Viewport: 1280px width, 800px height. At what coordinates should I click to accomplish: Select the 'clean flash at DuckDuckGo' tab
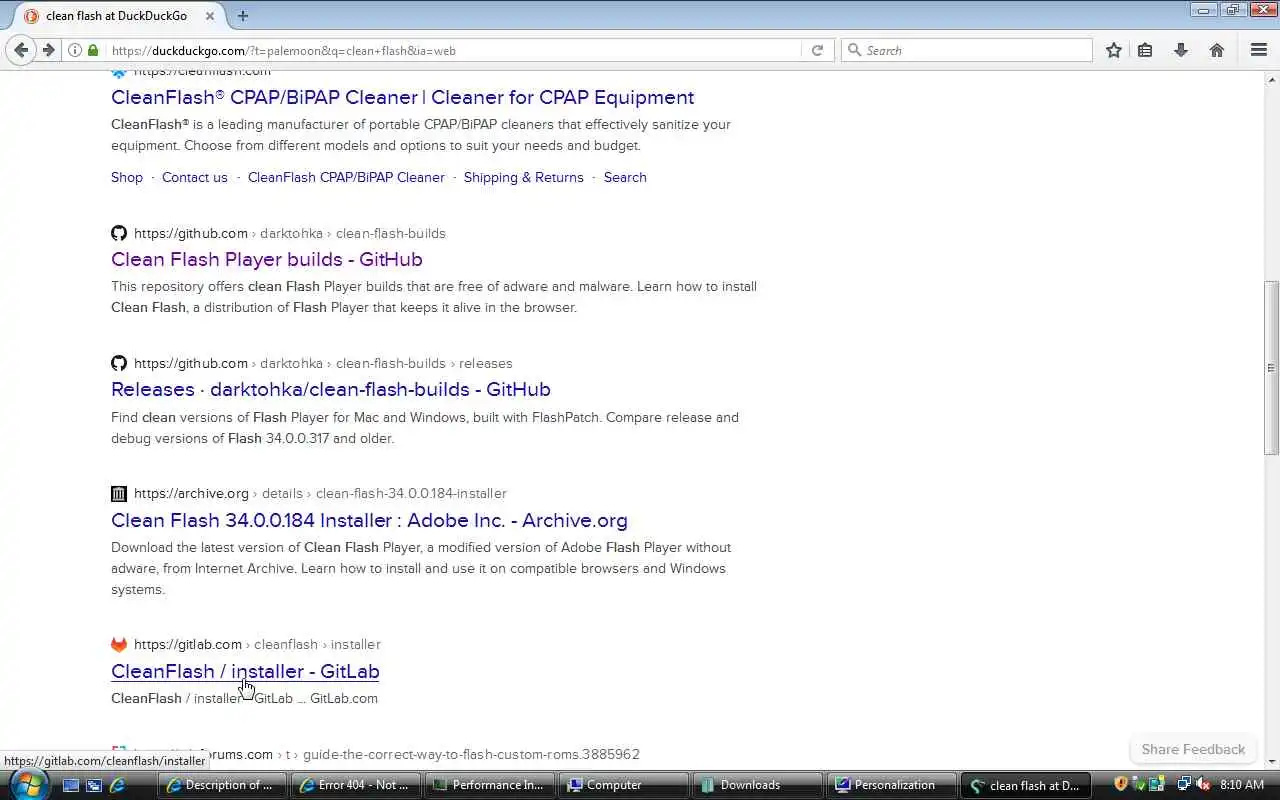click(116, 16)
